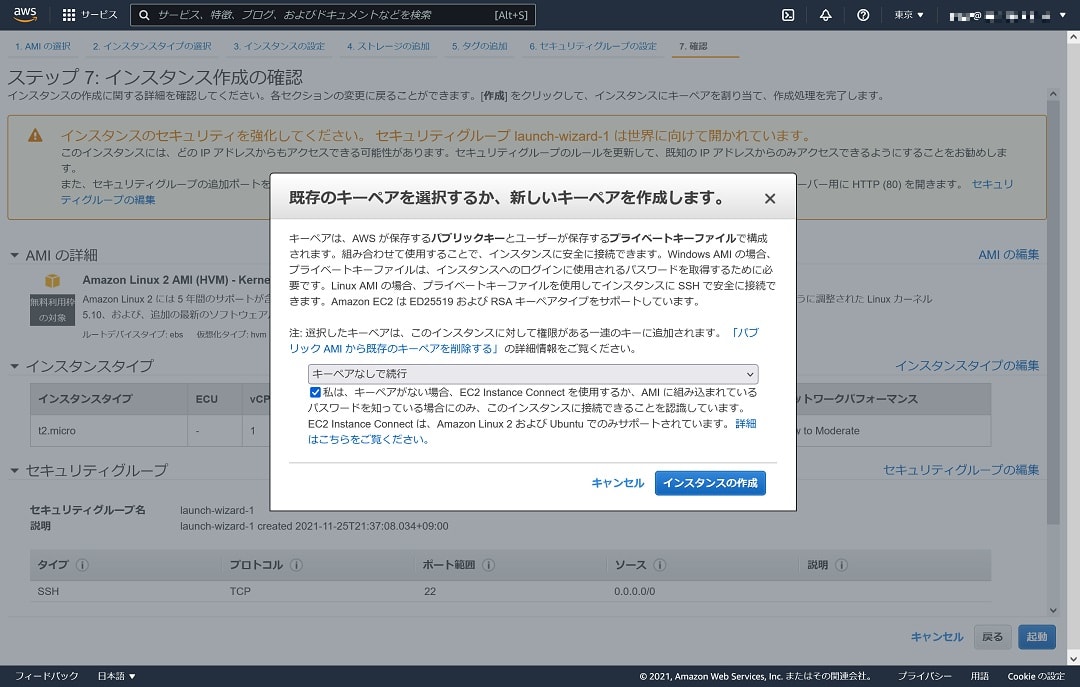Click the inner page vertical scrollbar
The width and height of the screenshot is (1080, 687).
click(x=1052, y=314)
